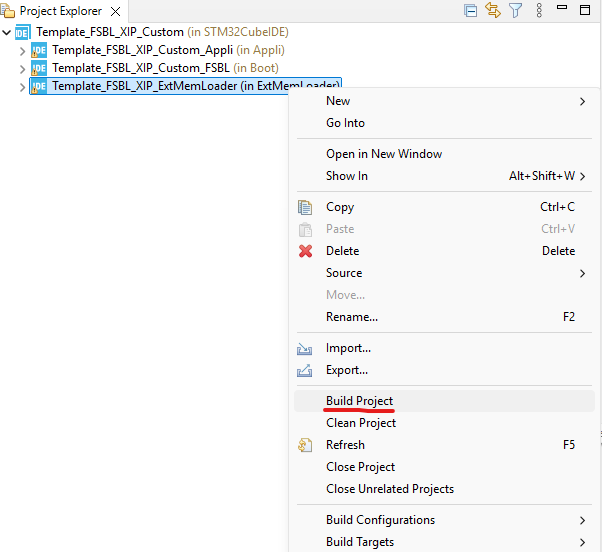Close the Project Explorer tab
The image size is (602, 552).
[115, 12]
